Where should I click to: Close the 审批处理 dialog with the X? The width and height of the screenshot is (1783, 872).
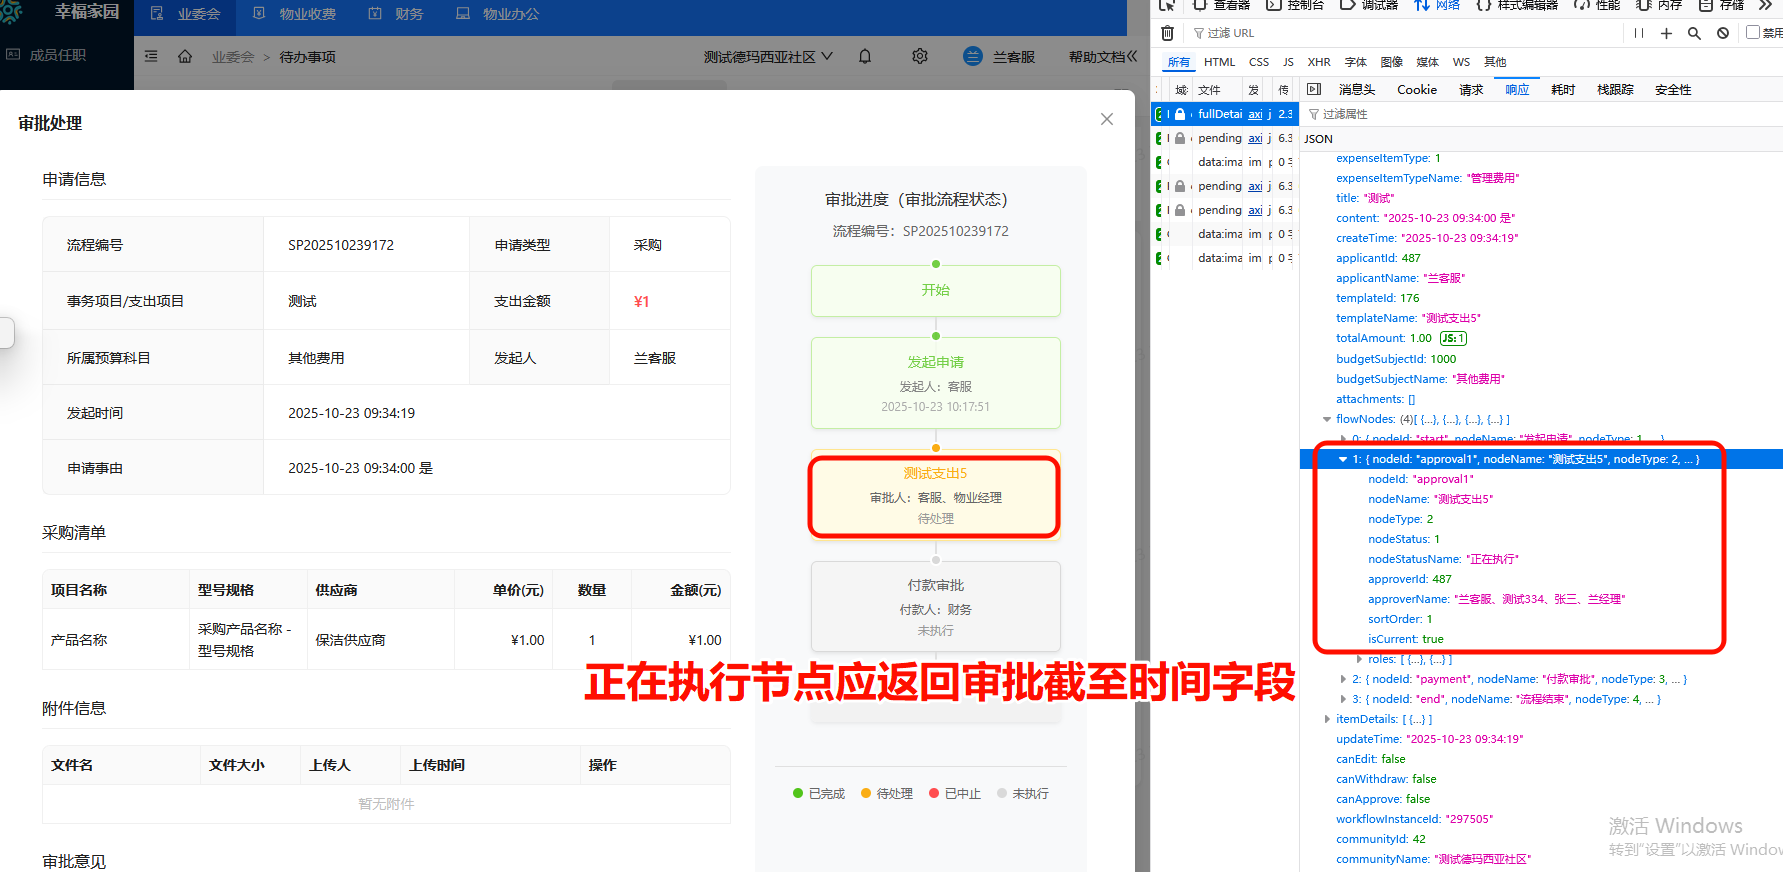(1106, 119)
